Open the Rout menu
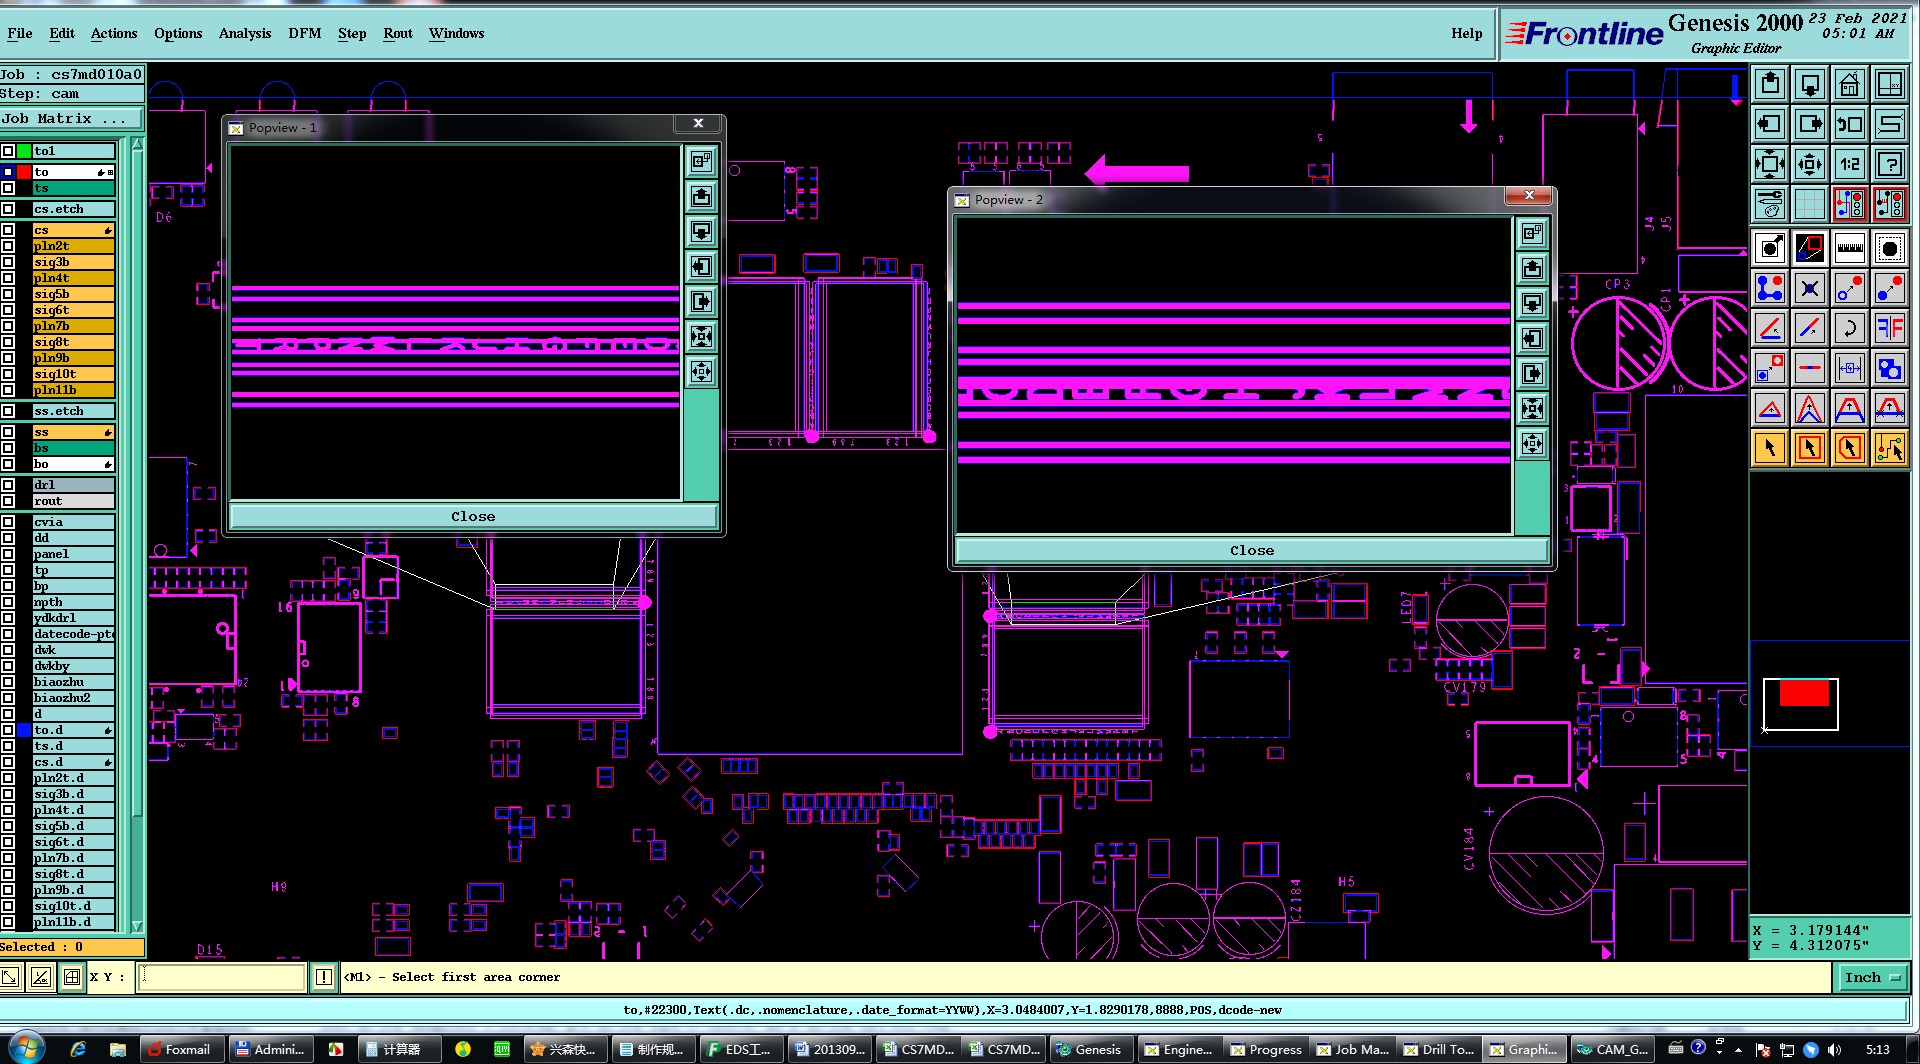1920x1064 pixels. point(398,33)
